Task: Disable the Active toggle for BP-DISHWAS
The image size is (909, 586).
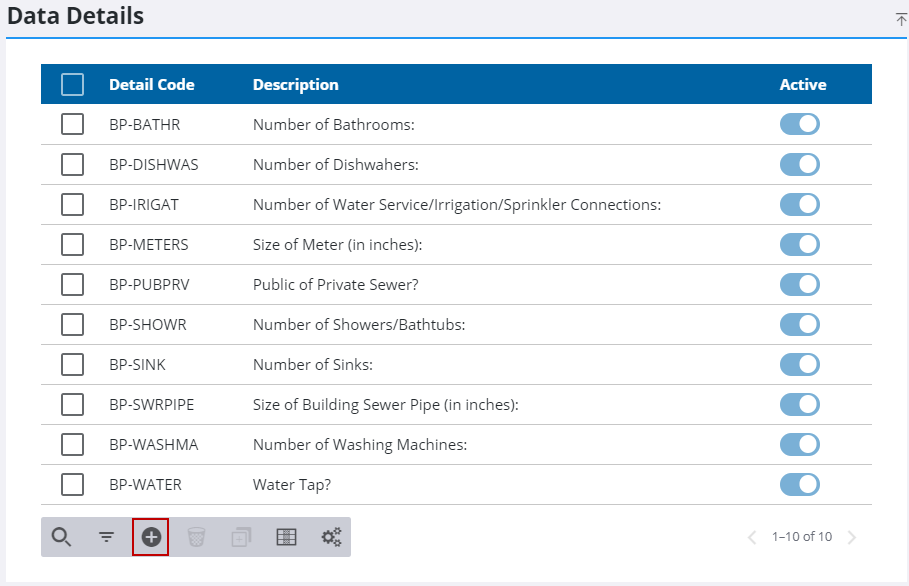Action: (799, 164)
